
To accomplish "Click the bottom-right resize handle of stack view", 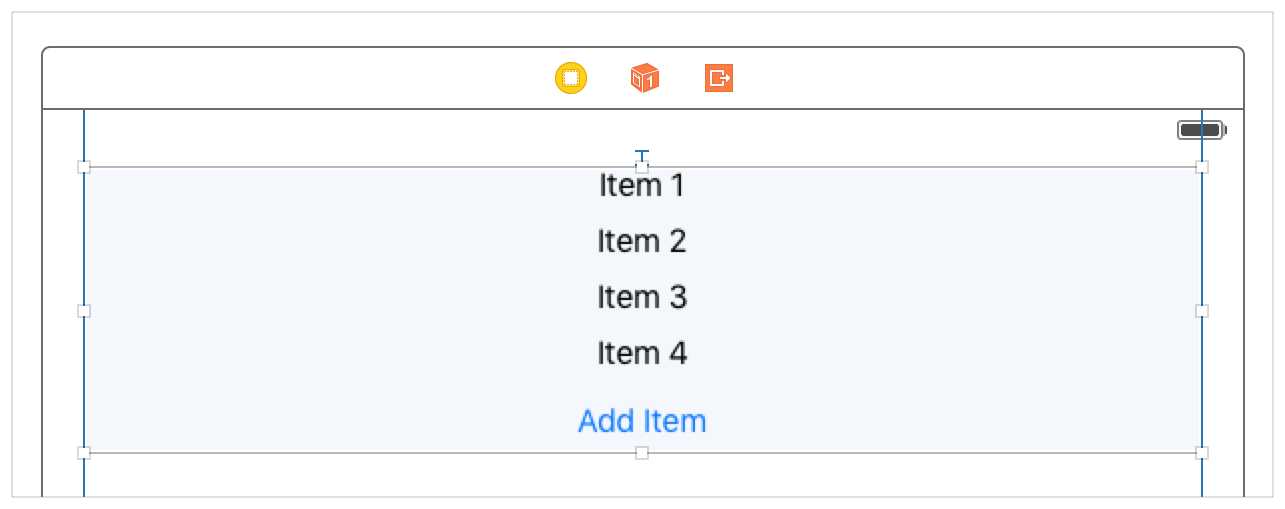I will (x=1202, y=453).
